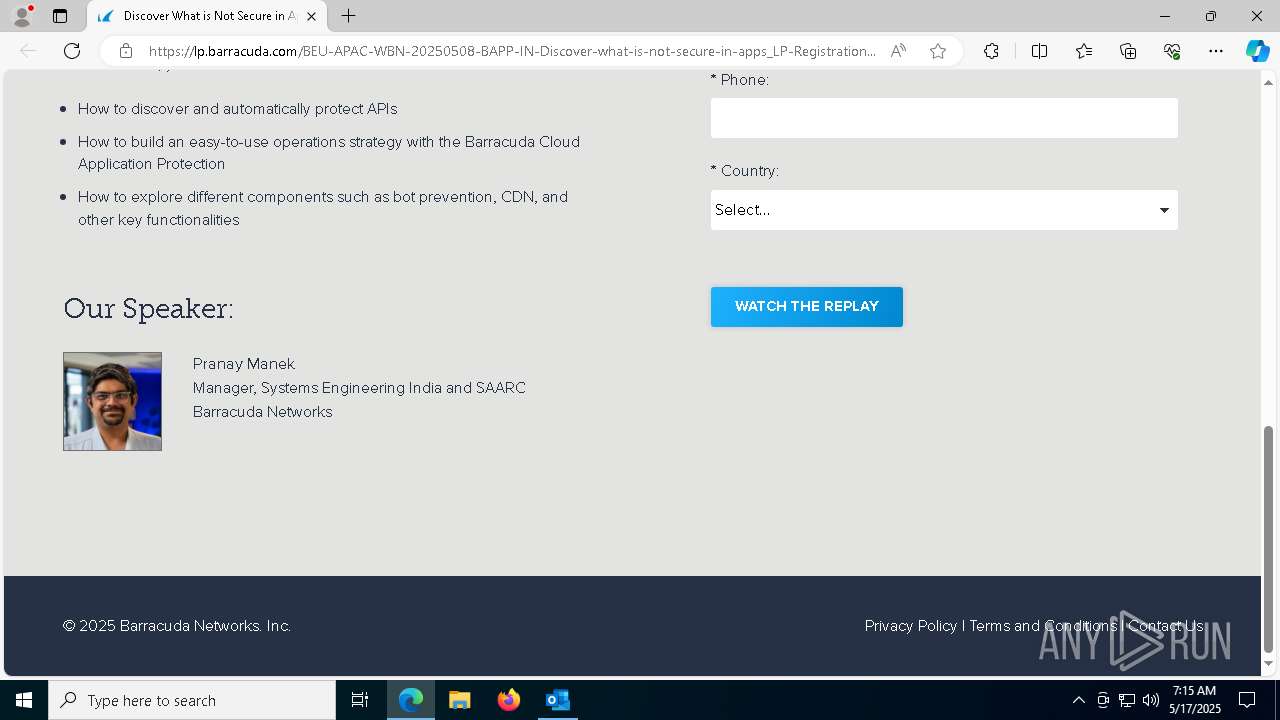Open the Favorites list

(1084, 51)
